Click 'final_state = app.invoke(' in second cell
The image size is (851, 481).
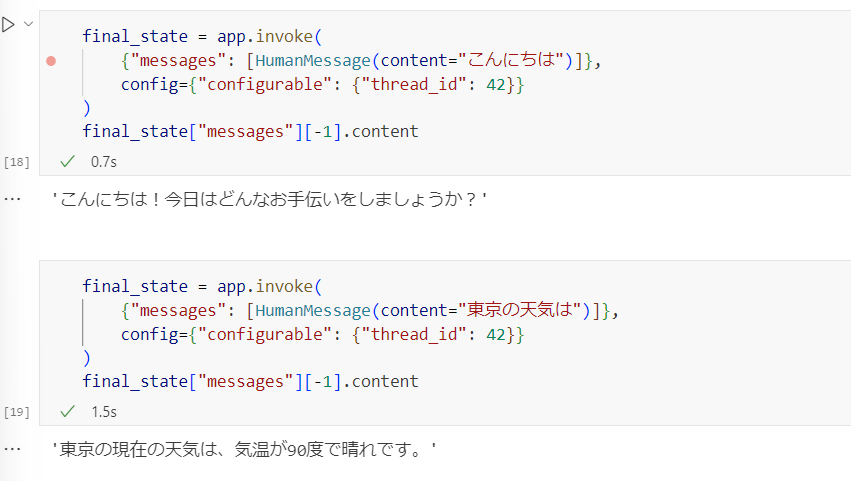(202, 287)
